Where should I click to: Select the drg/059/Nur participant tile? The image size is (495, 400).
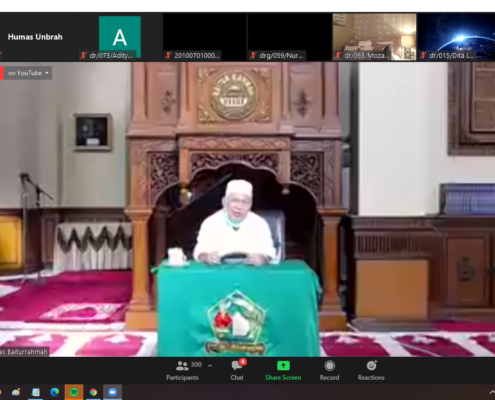(x=289, y=37)
